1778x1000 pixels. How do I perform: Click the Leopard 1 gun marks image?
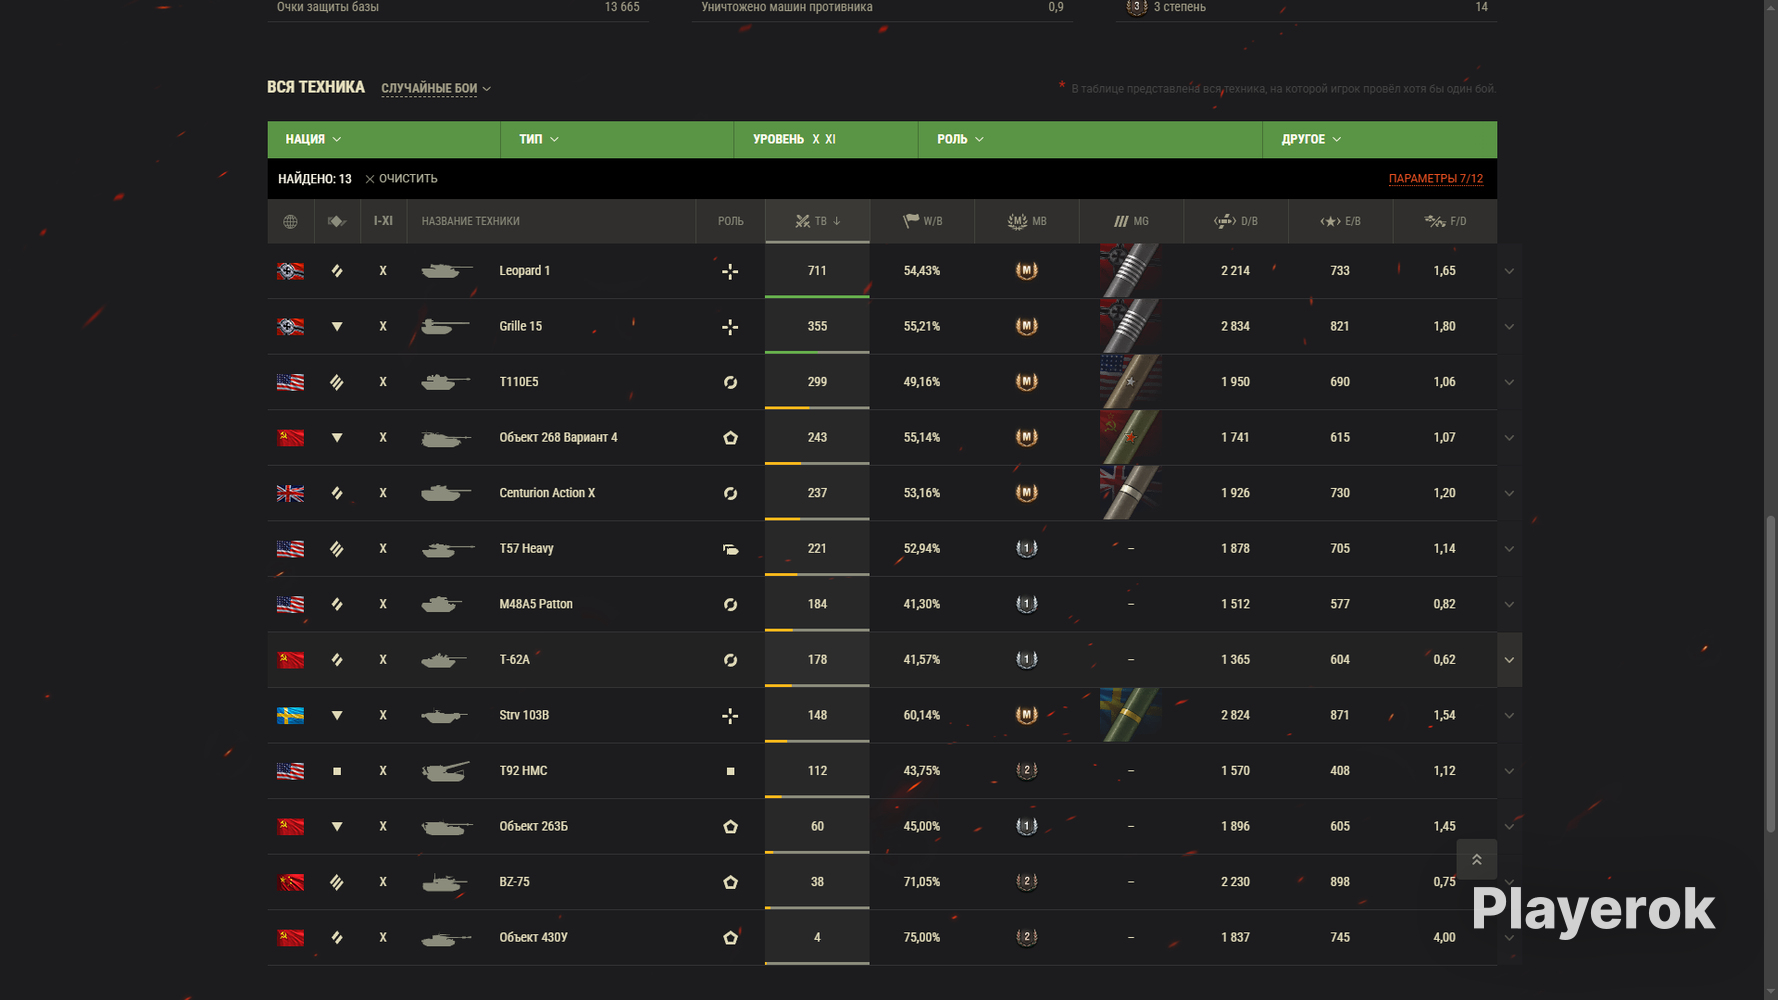(1131, 271)
